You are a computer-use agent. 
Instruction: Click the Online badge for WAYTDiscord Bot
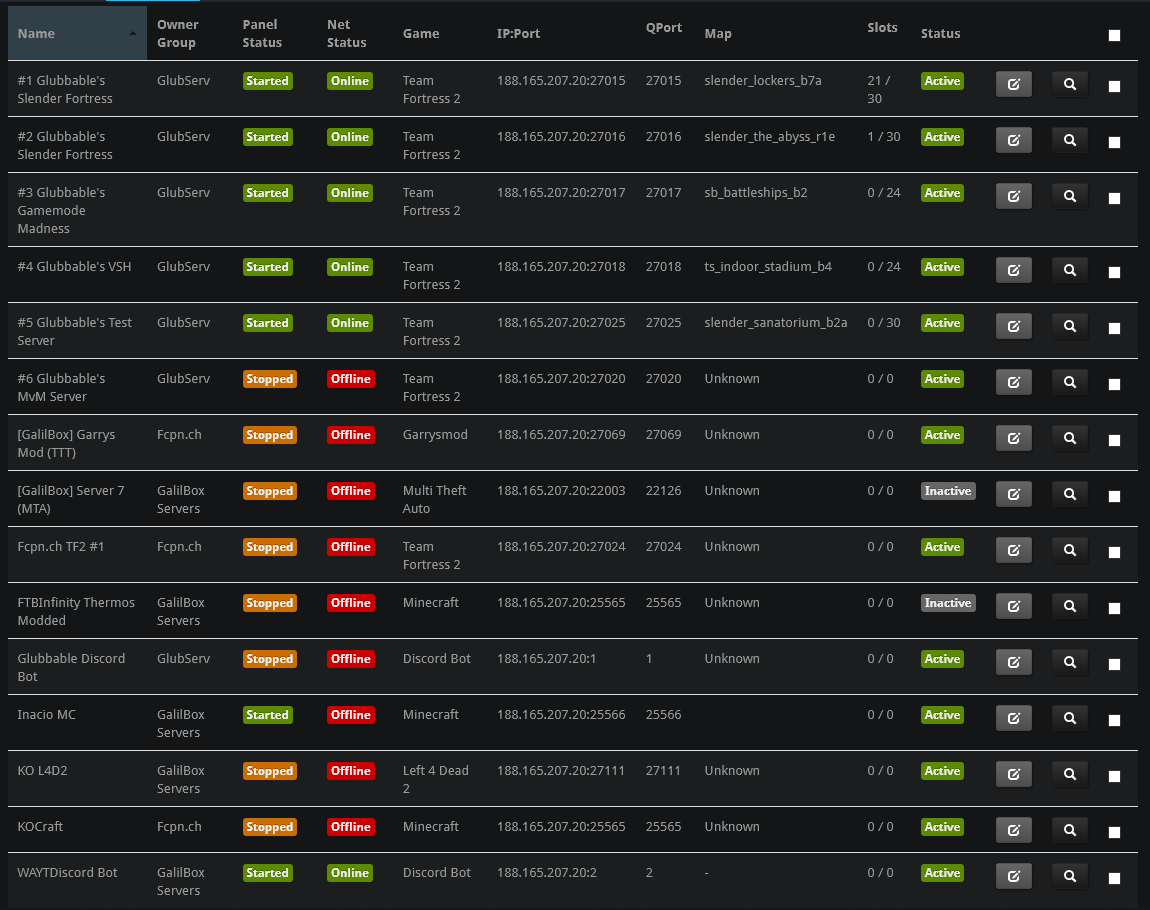tap(349, 873)
